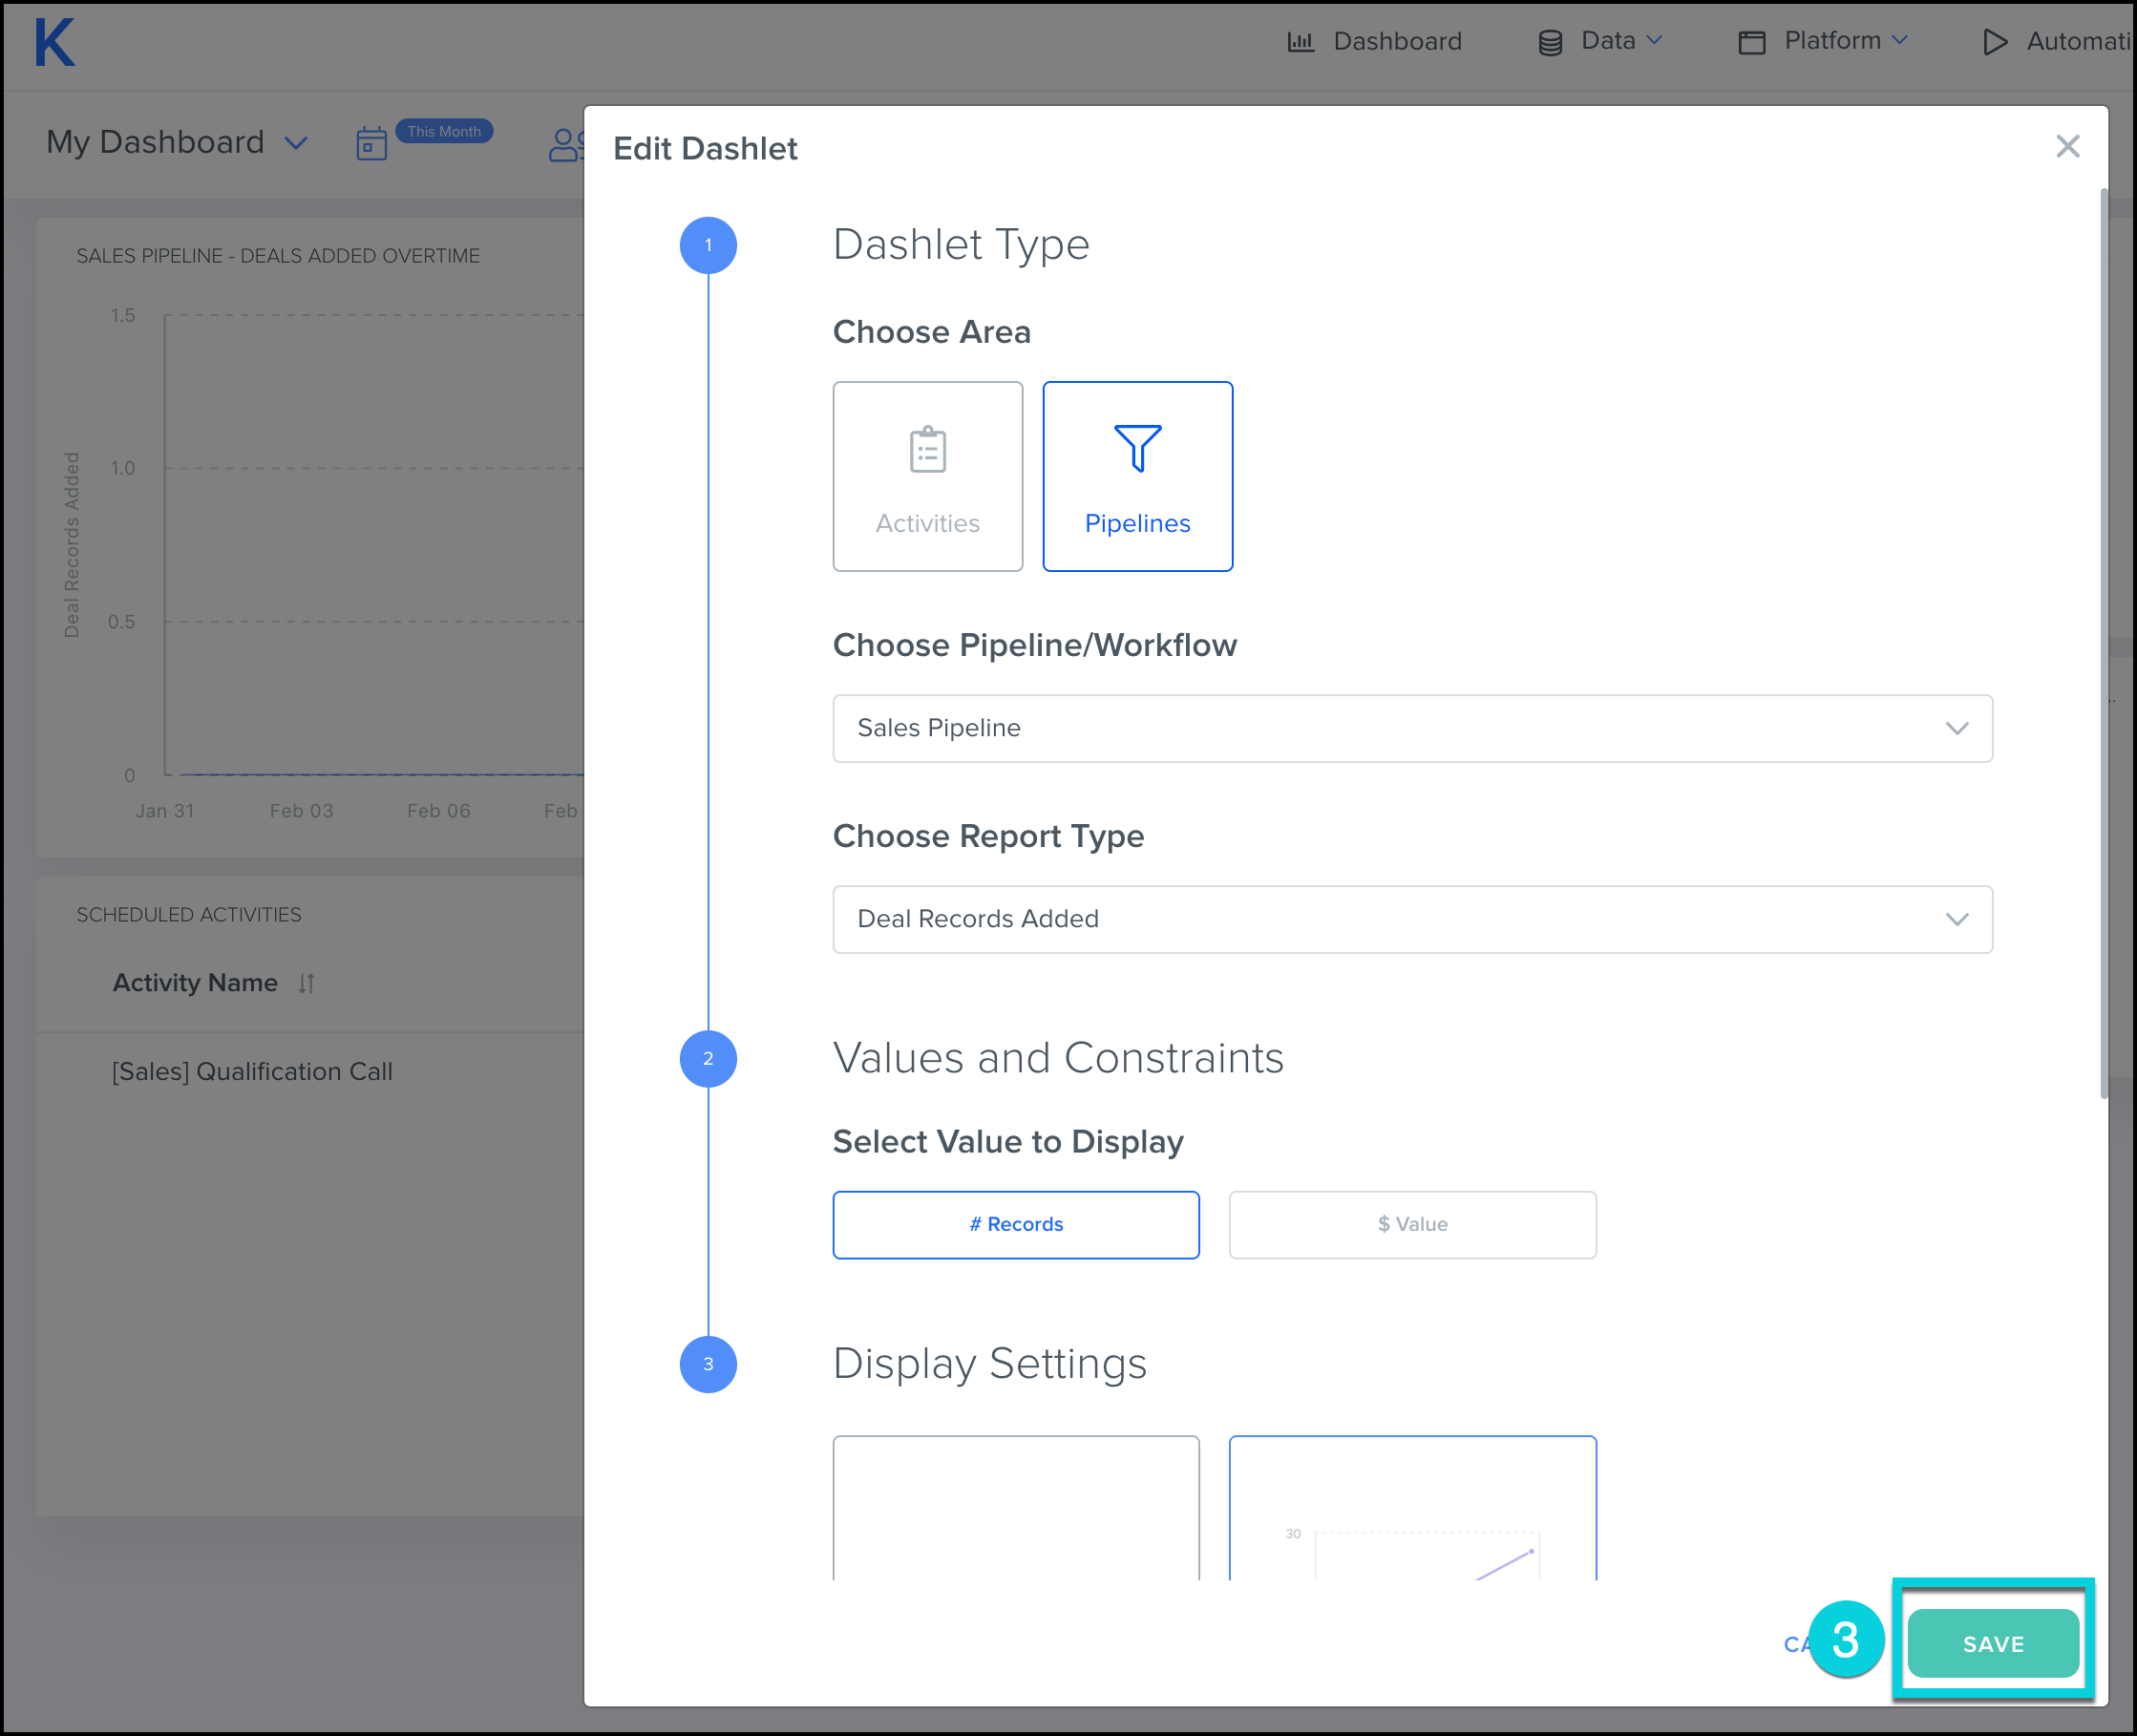The image size is (2137, 1736).
Task: Sort by Activity Name sort icon
Action: coord(306,984)
